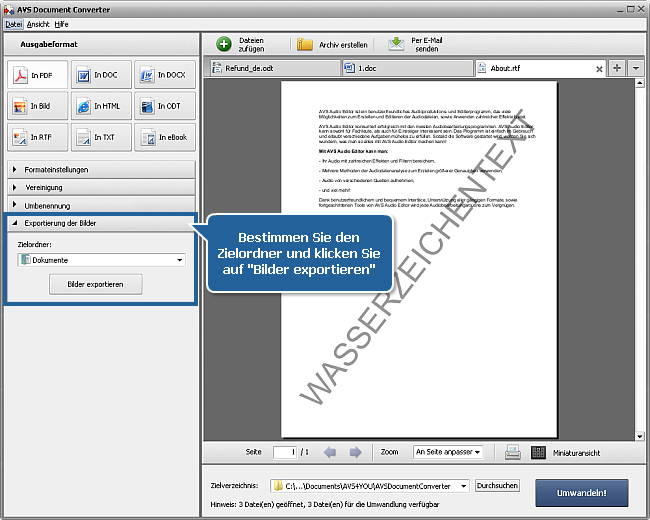Click the green Dateien zufügen plus icon
This screenshot has height=520, width=650.
point(224,44)
